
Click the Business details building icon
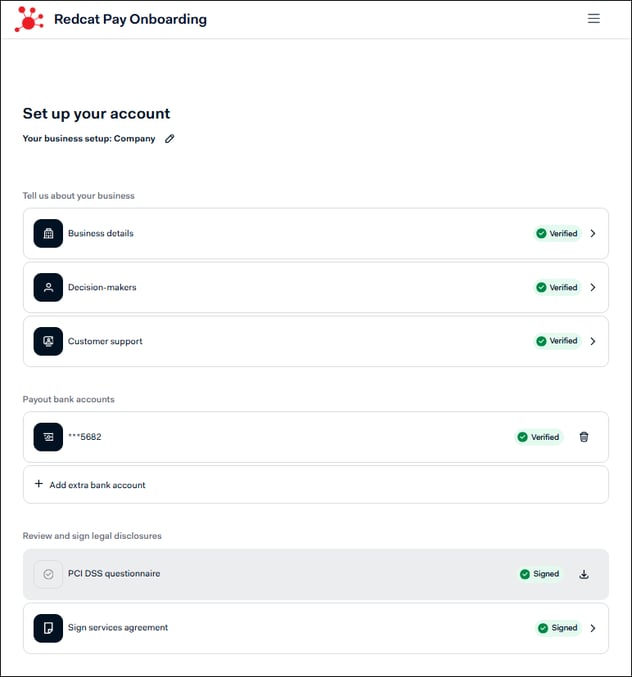click(48, 233)
